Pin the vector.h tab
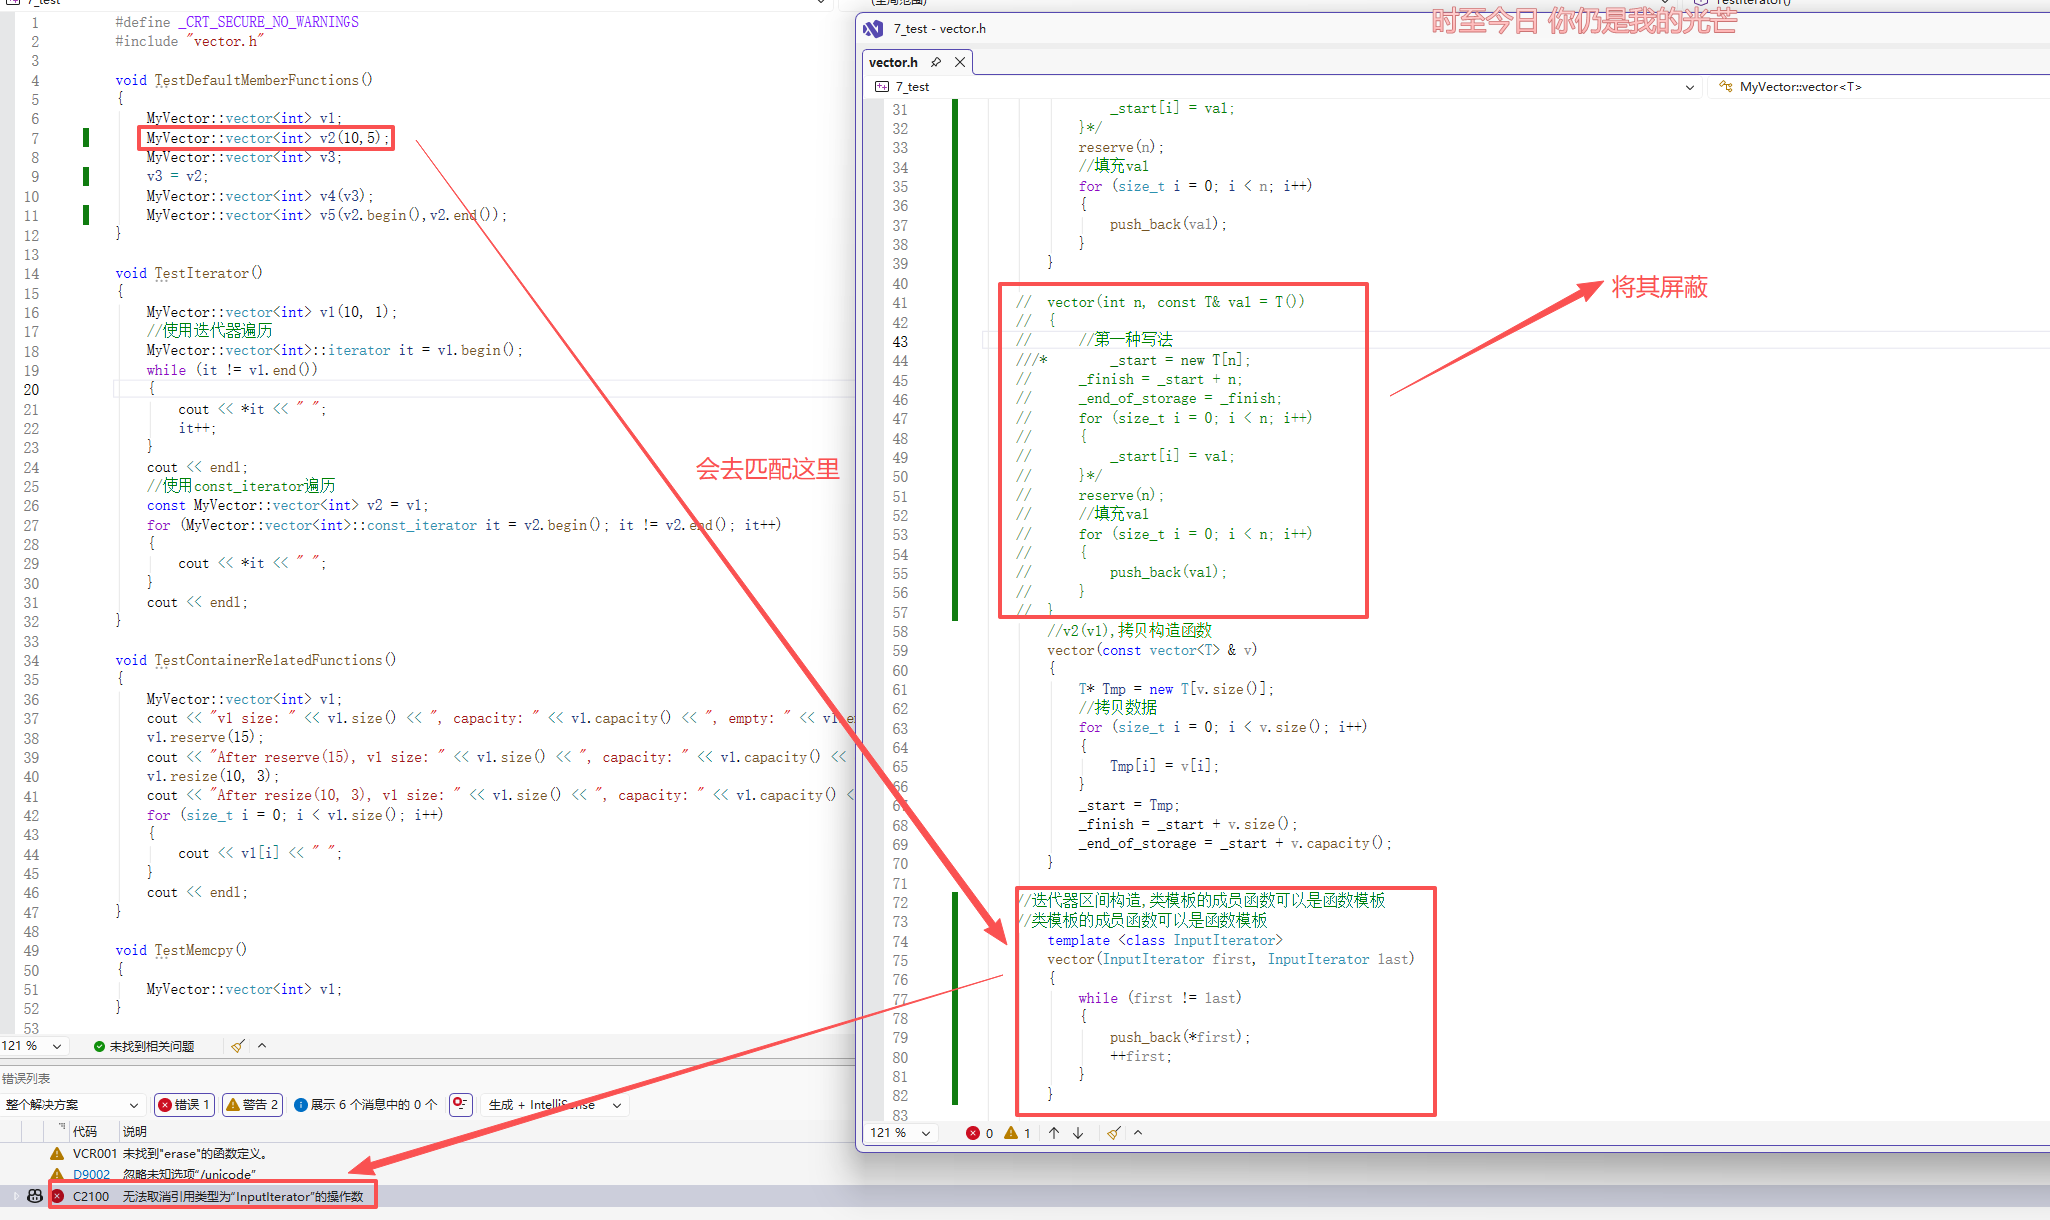The image size is (2050, 1220). click(x=936, y=62)
